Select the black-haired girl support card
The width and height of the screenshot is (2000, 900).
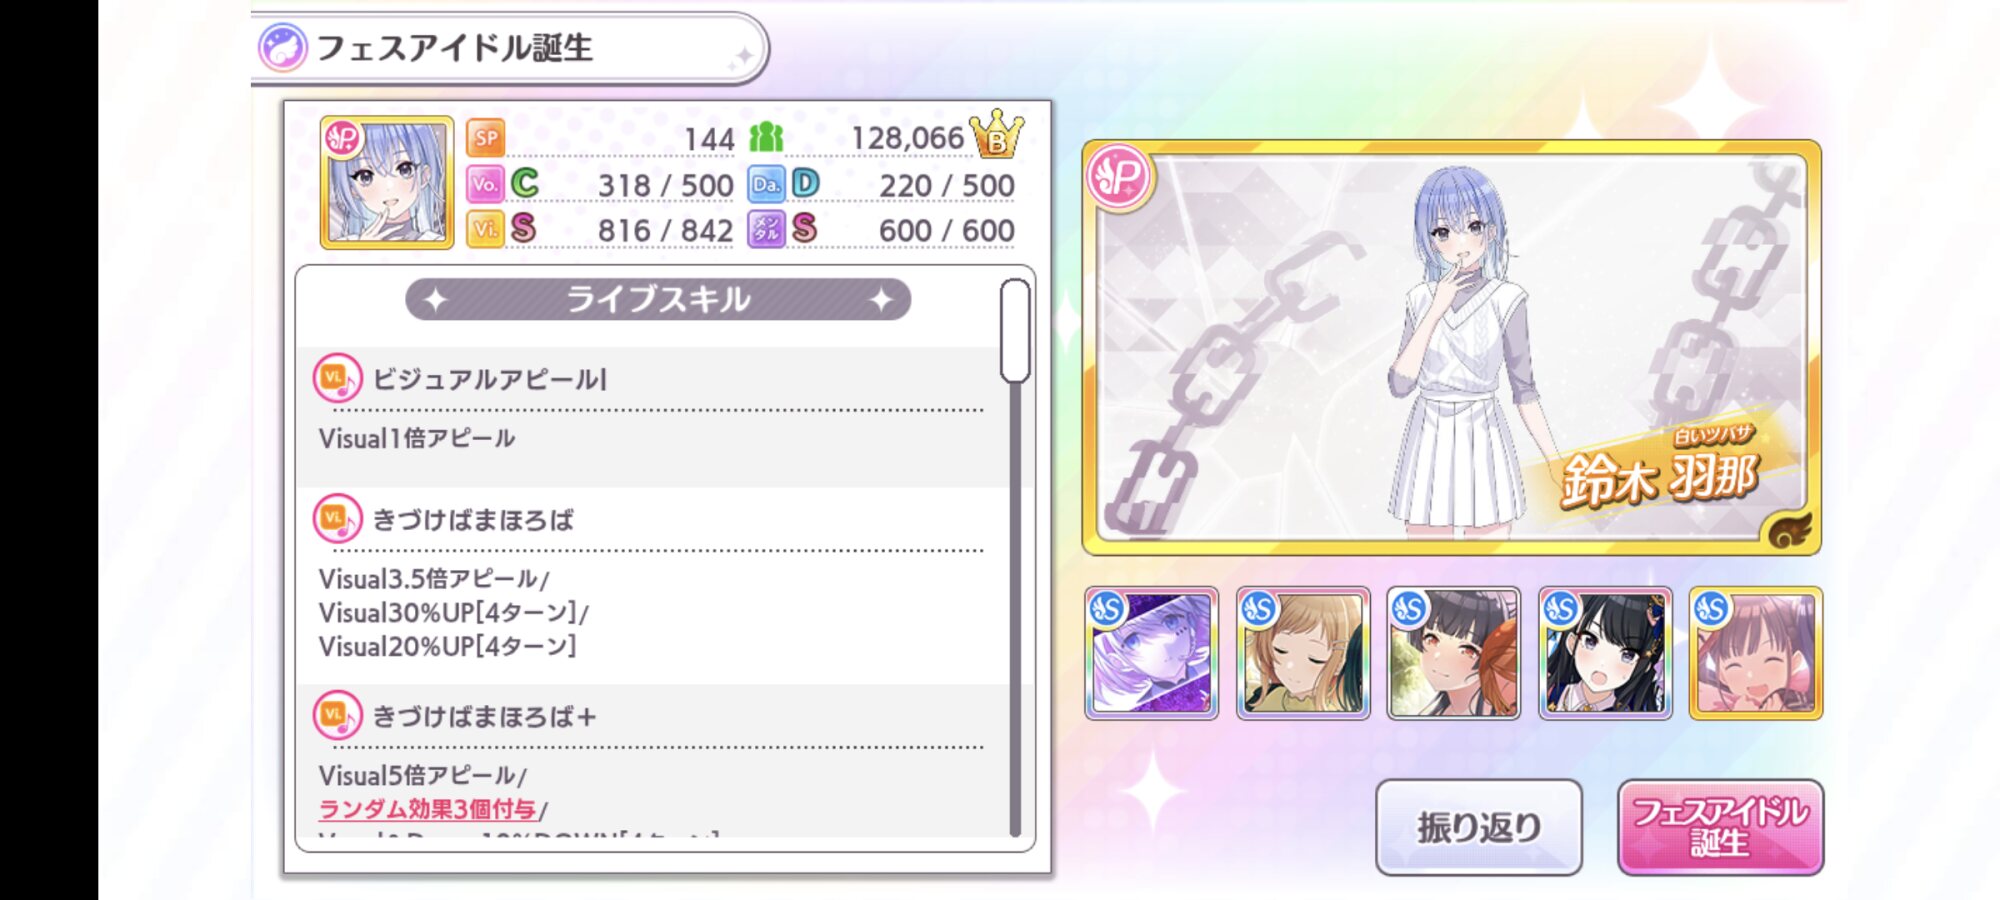1604,653
